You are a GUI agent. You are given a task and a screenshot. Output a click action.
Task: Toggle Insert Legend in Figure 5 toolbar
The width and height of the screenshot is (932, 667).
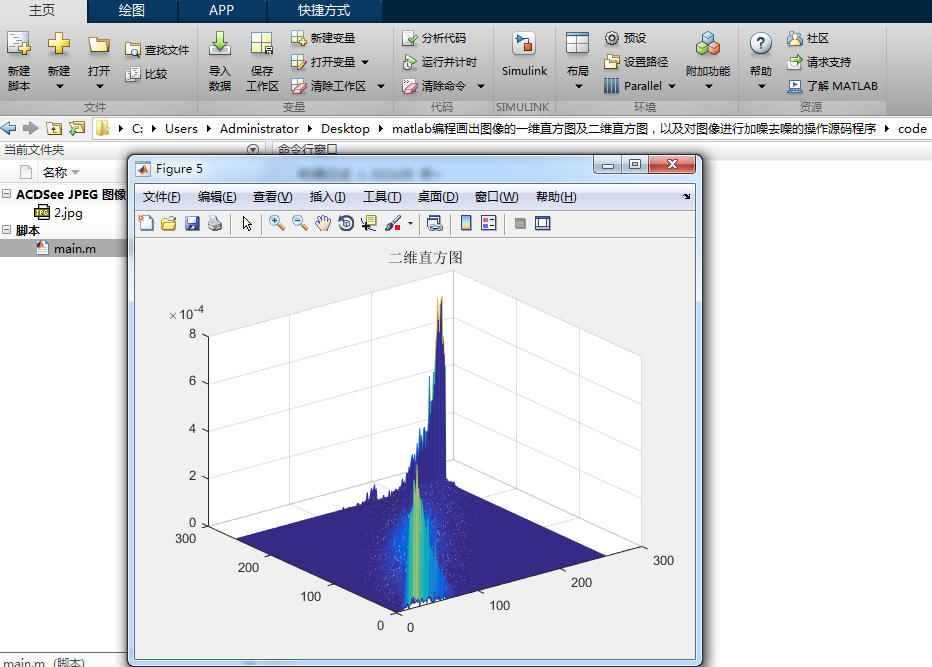pyautogui.click(x=489, y=224)
